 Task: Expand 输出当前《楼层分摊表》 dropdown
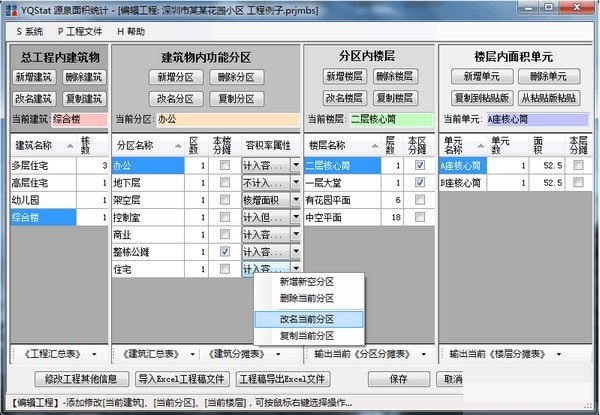559,355
